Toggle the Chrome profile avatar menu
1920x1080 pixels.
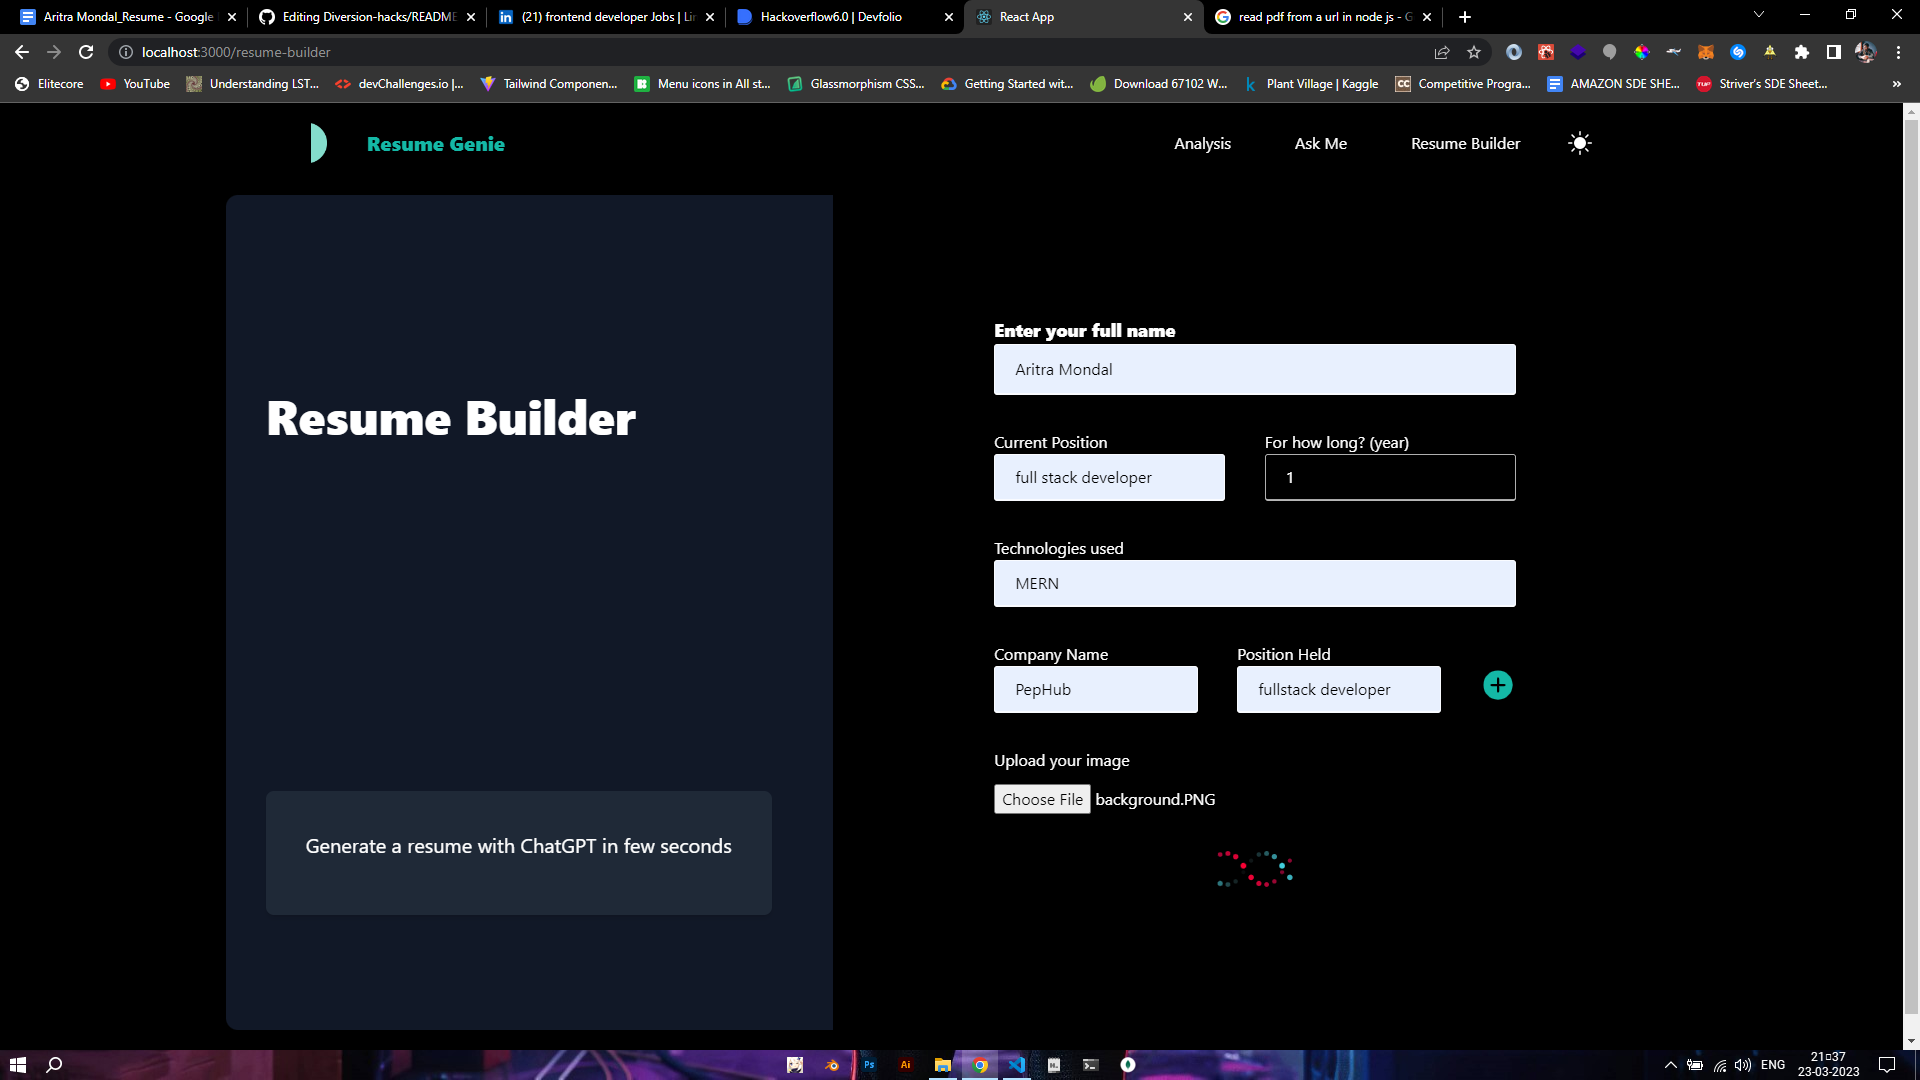coord(1866,52)
